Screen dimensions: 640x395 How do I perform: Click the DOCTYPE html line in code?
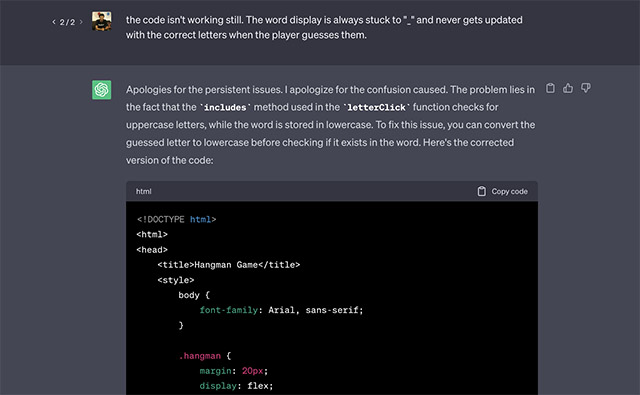click(176, 220)
